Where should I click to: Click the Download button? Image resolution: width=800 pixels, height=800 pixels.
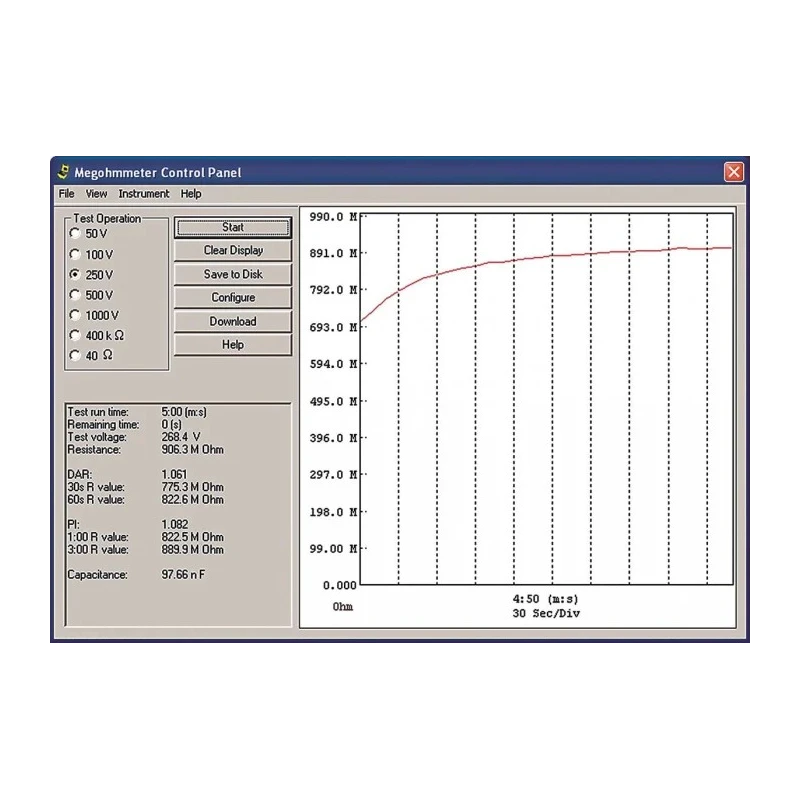(233, 321)
